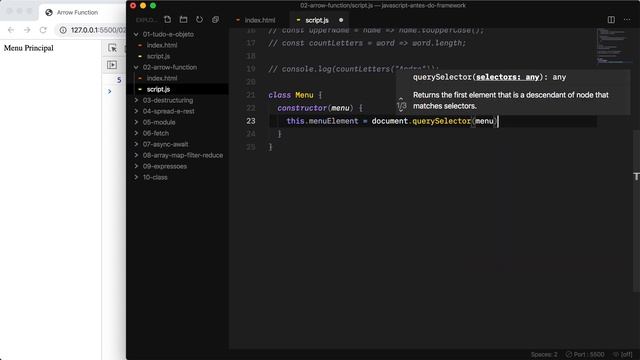Open index.html under 02-arrow-function
Image resolution: width=640 pixels, height=360 pixels.
click(x=162, y=78)
